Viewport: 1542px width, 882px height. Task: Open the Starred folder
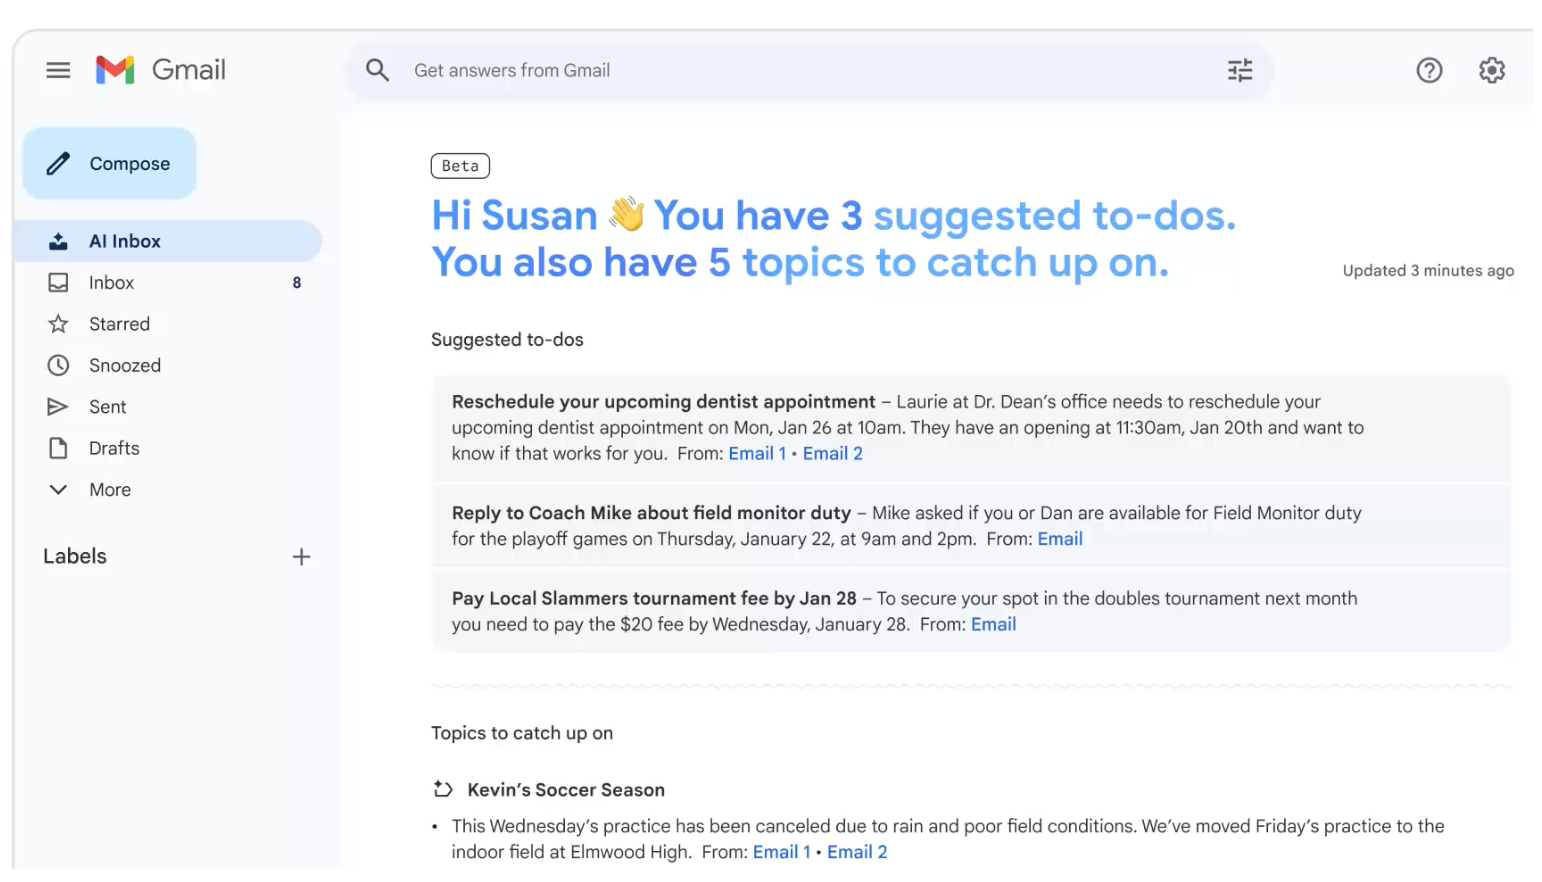coord(119,324)
